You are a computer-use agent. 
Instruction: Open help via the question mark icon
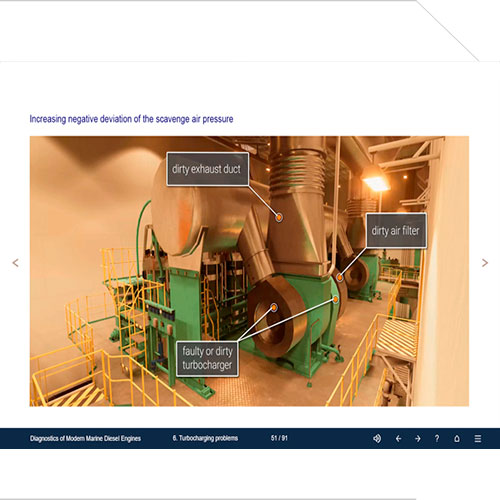tap(437, 438)
